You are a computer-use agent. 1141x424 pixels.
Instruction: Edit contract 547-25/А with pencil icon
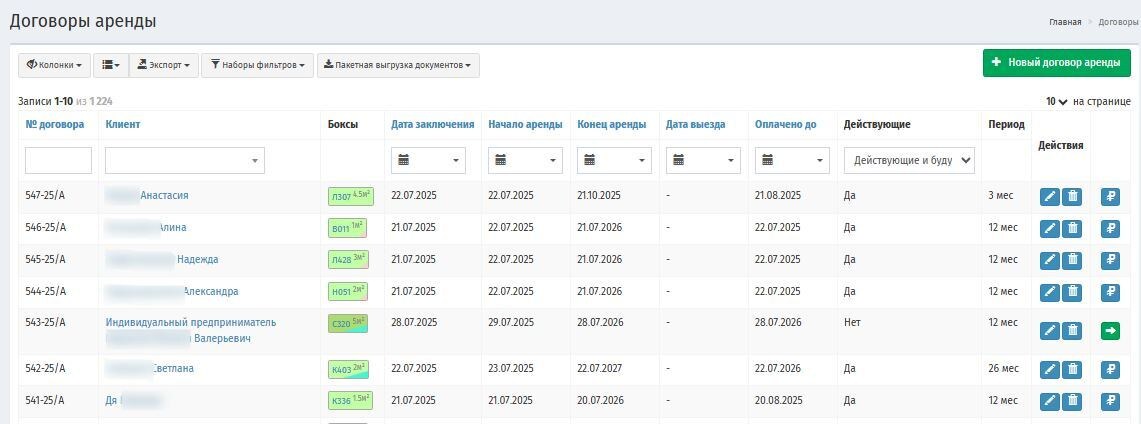coord(1049,197)
